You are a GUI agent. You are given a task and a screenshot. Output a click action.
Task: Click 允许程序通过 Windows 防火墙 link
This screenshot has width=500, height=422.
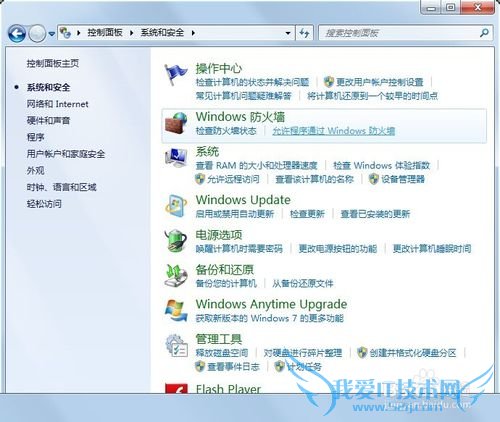coord(334,131)
